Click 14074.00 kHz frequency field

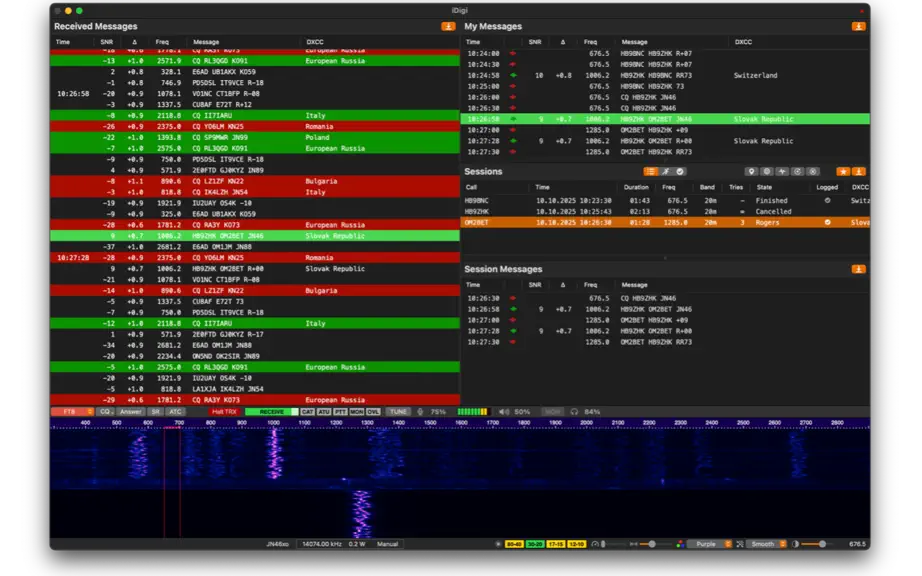tap(321, 544)
